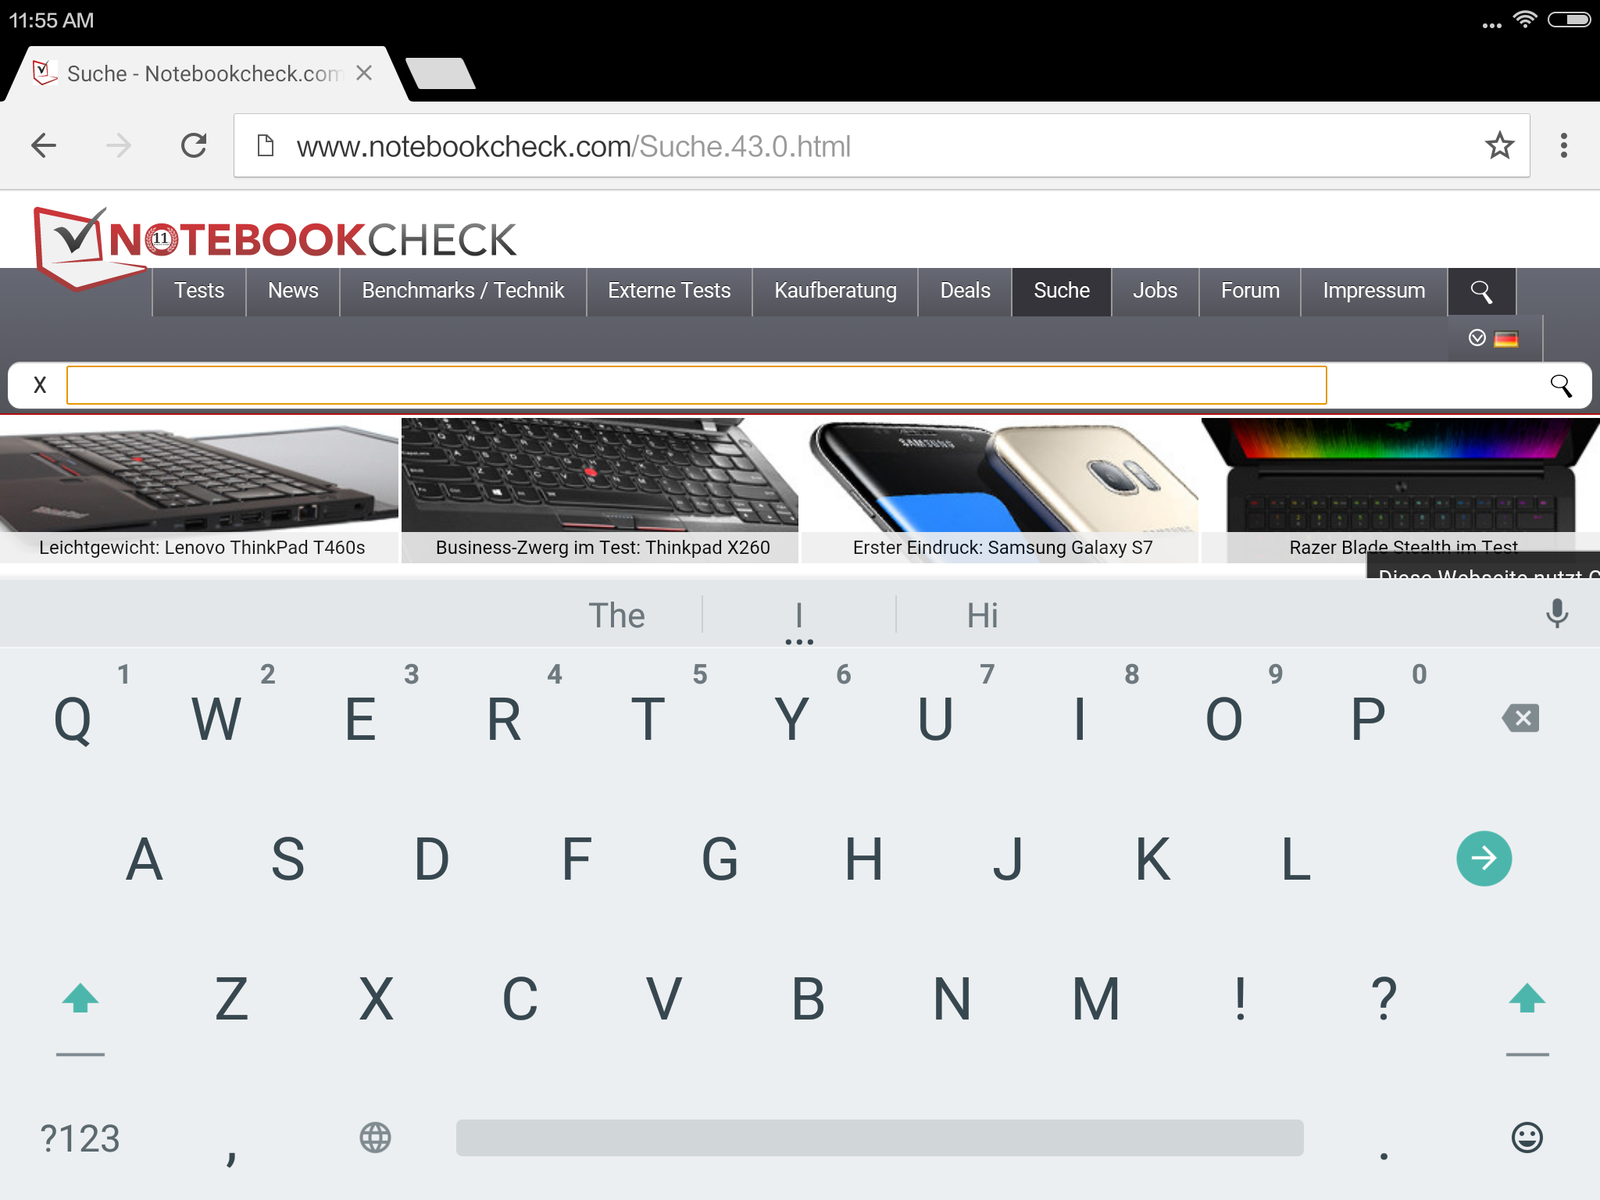Open the Samsung Galaxy S7 article link

[1002, 547]
